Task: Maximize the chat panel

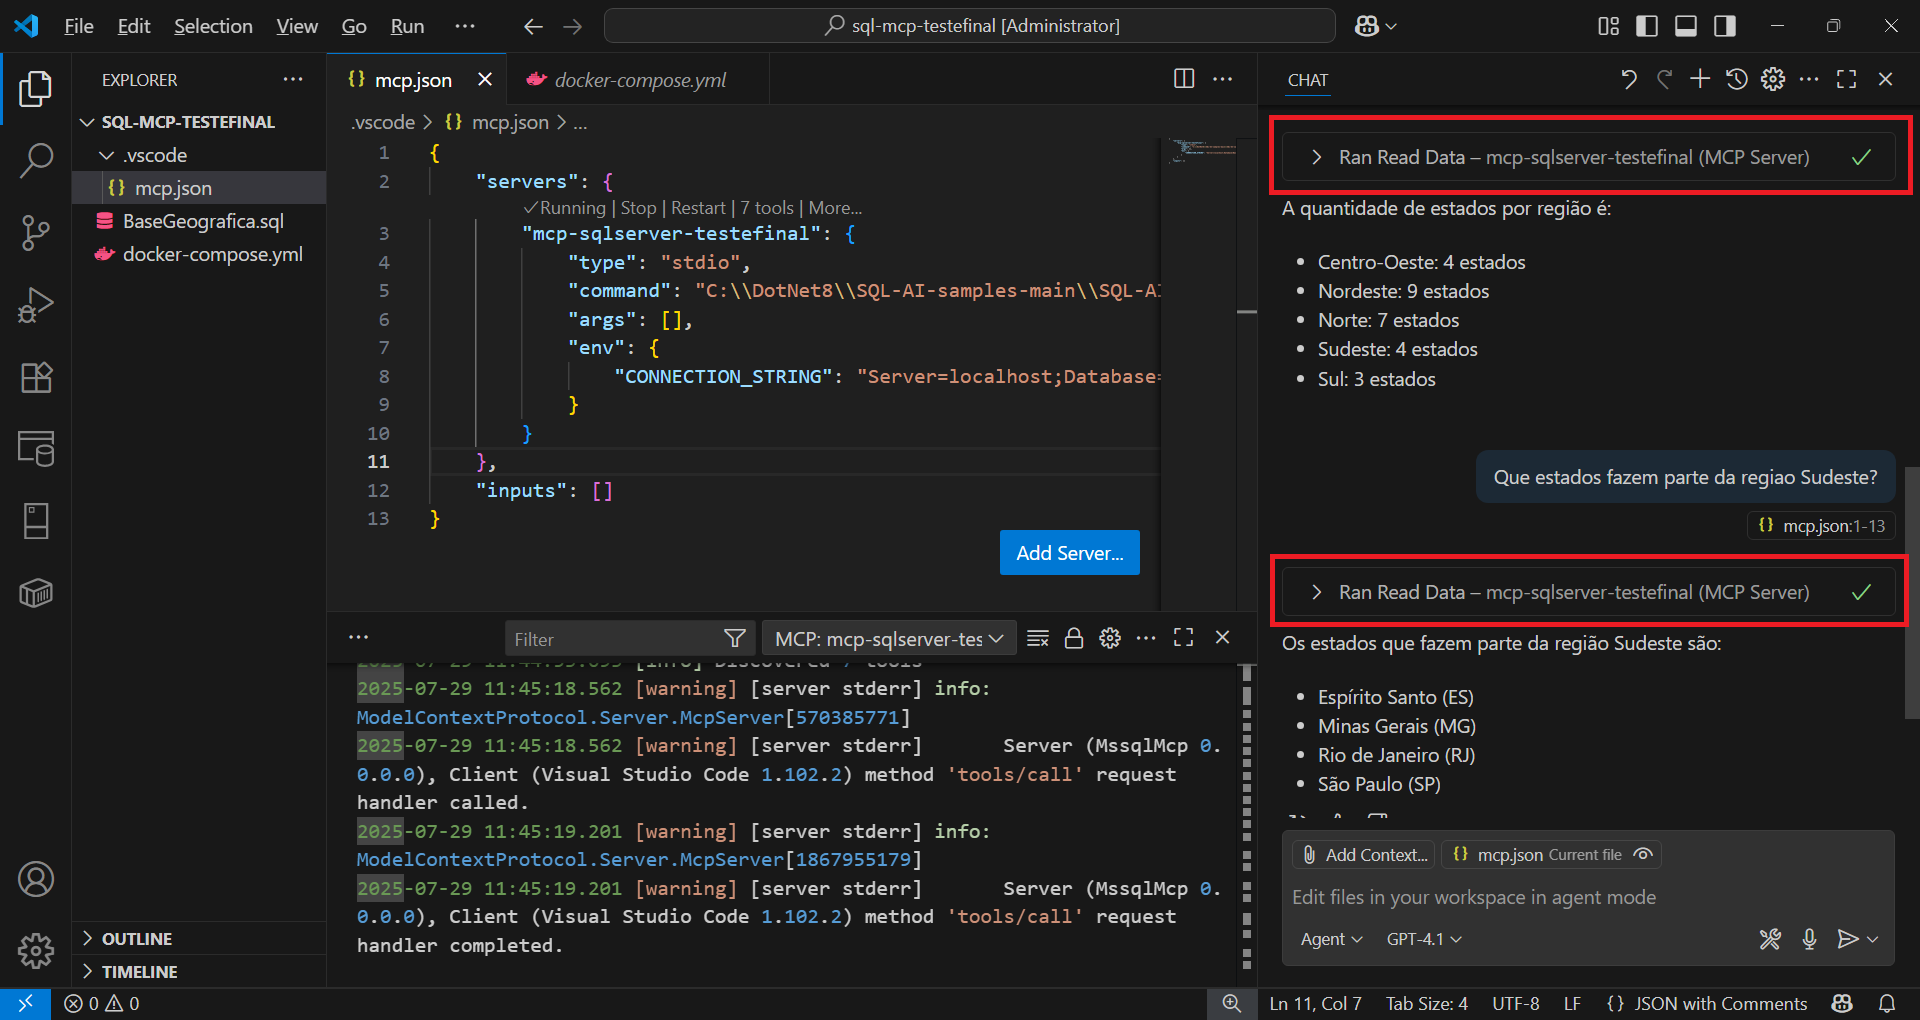Action: point(1847,79)
